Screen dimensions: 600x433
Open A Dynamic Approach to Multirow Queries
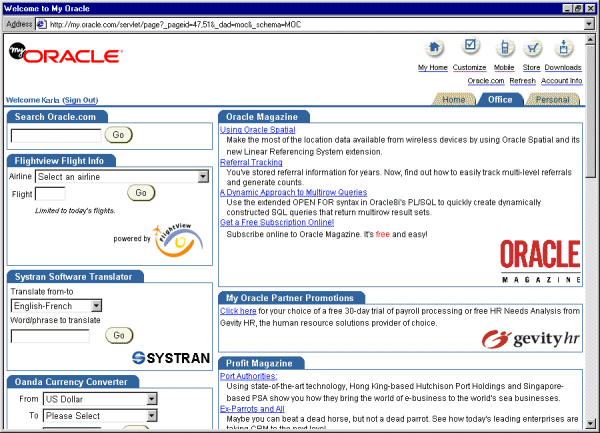point(293,192)
